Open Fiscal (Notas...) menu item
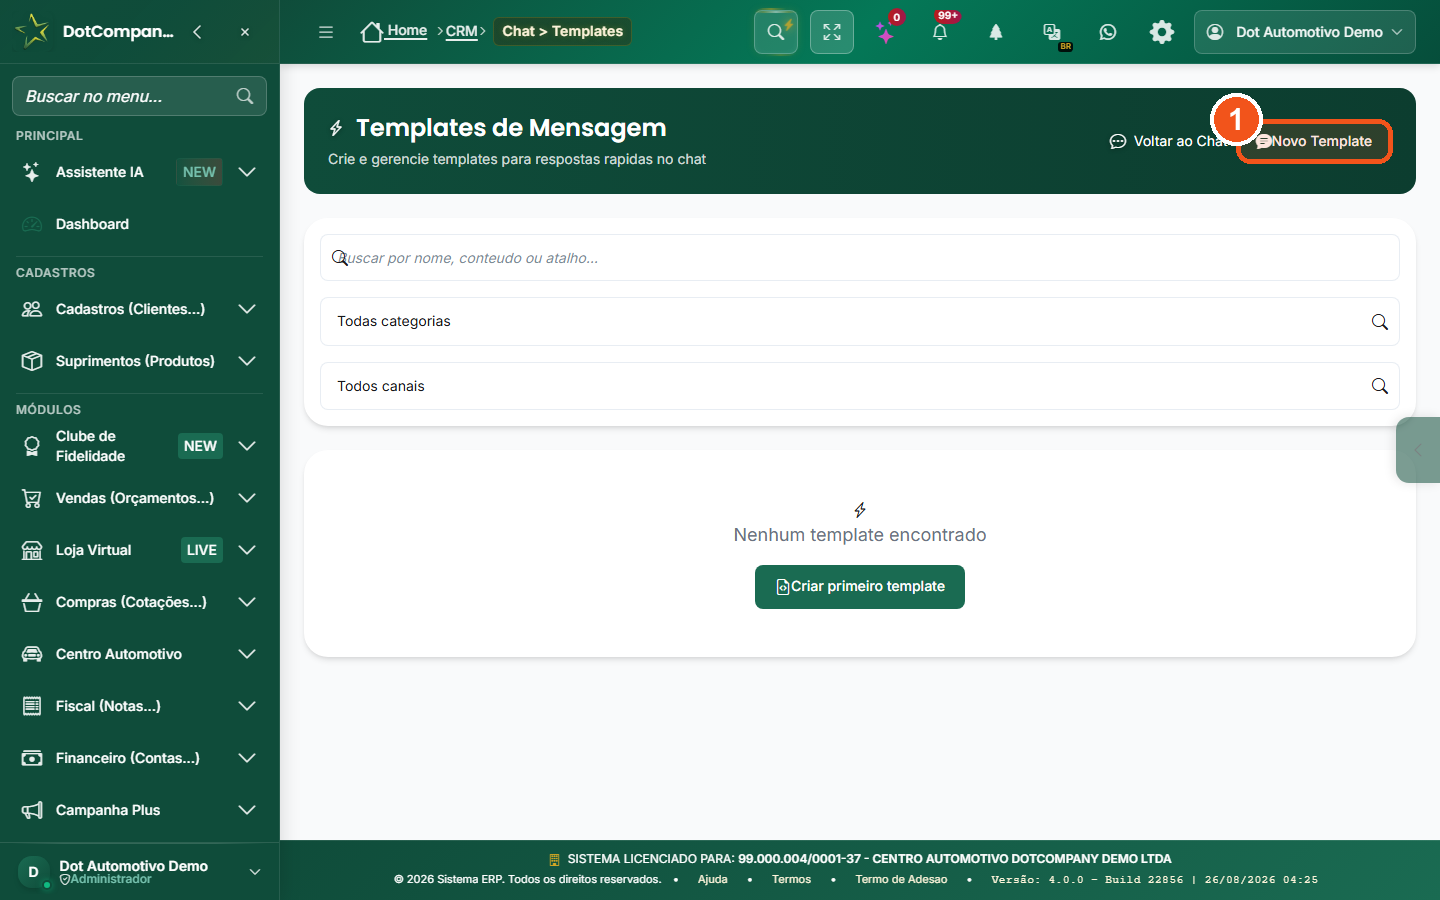 tap(108, 706)
